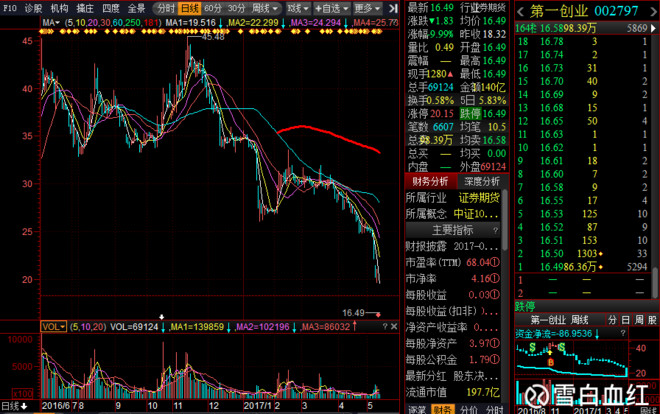This screenshot has width=660, height=414.
Task: Click the collapse-right arrow icon in toolbar
Action: click(393, 8)
